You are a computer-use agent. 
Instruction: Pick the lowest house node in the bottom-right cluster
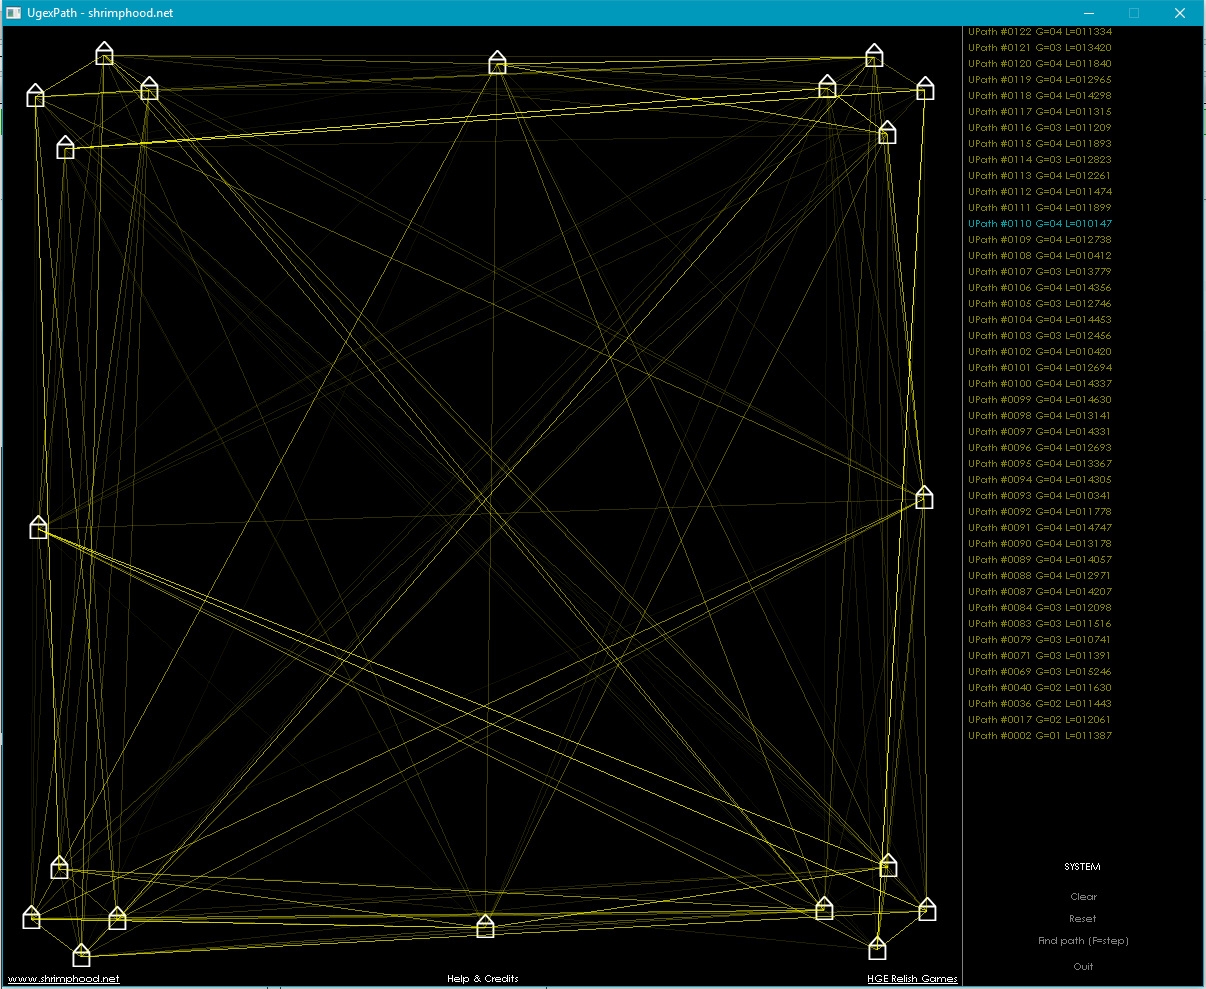(x=877, y=947)
